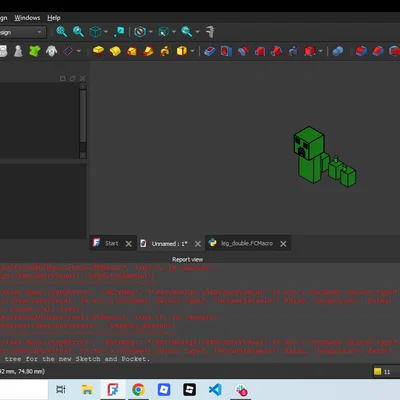Click the green Sub-Shape Binder icon
Screen dimensions: 400x400
[x=35, y=51]
